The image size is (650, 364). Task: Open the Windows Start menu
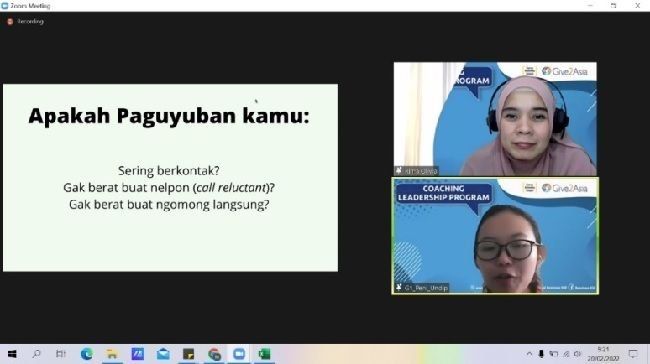pos(12,354)
